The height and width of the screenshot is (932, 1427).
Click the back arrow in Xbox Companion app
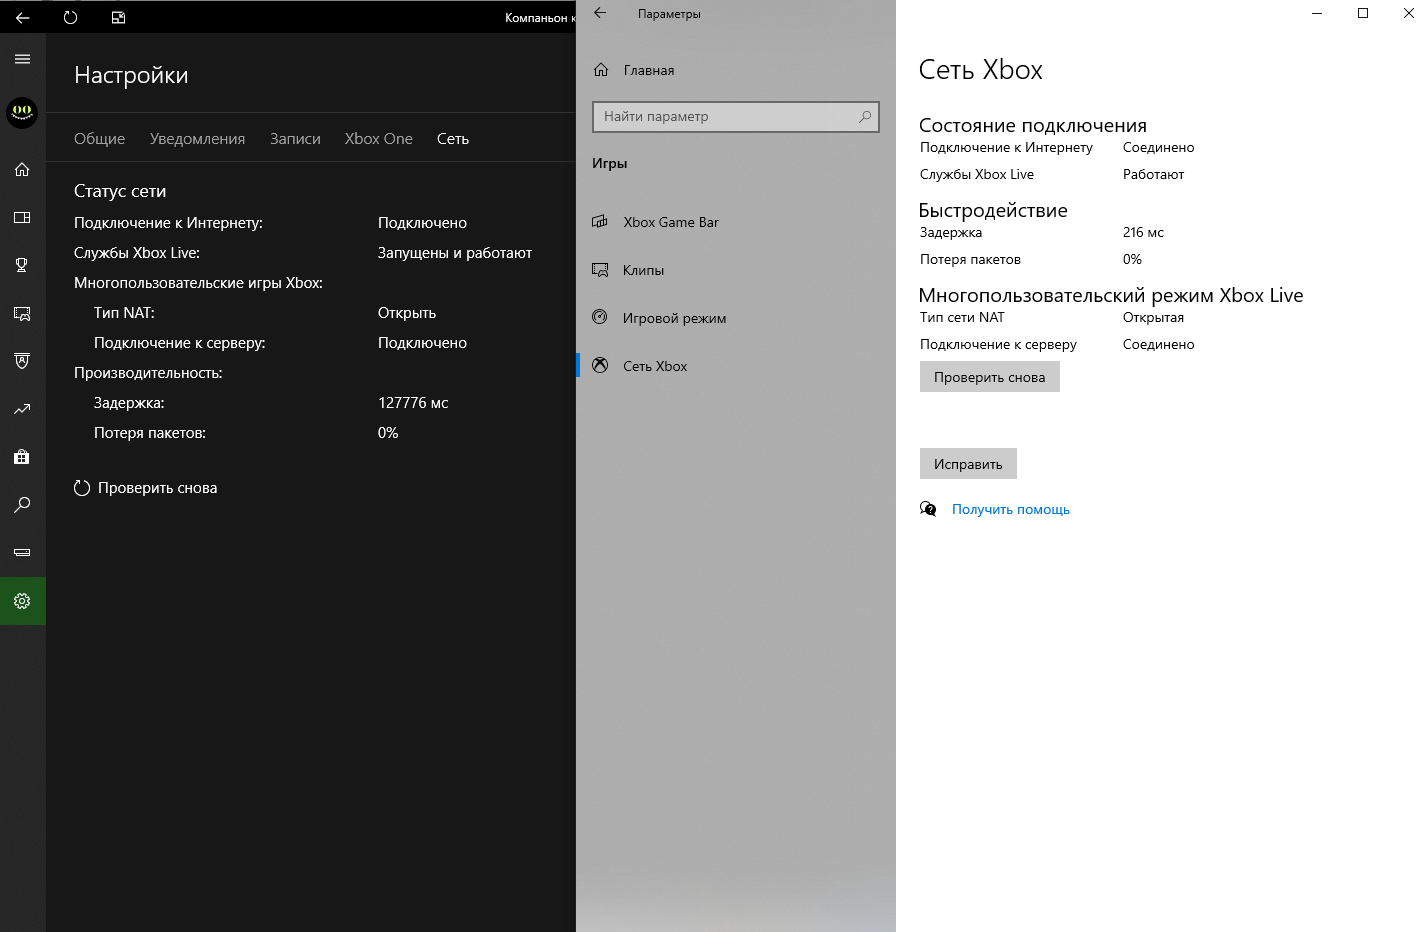point(22,17)
